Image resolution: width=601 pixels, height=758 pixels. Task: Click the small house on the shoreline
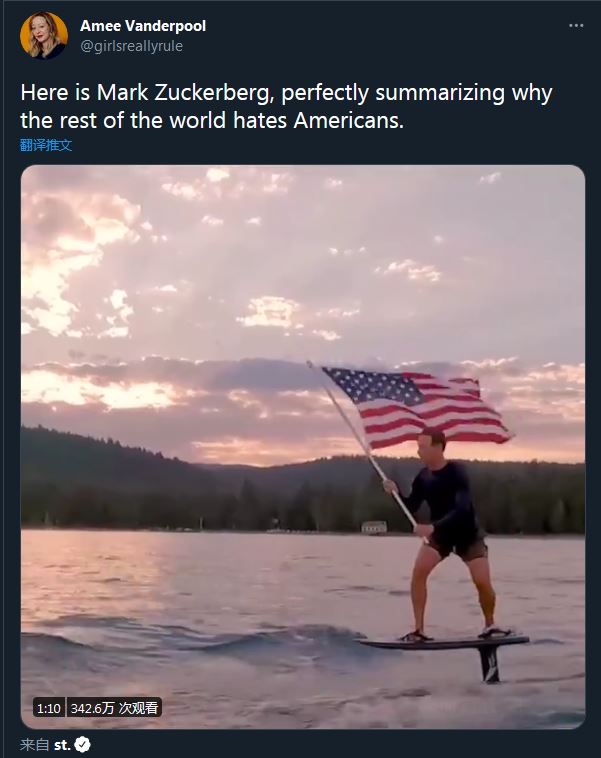click(x=374, y=527)
